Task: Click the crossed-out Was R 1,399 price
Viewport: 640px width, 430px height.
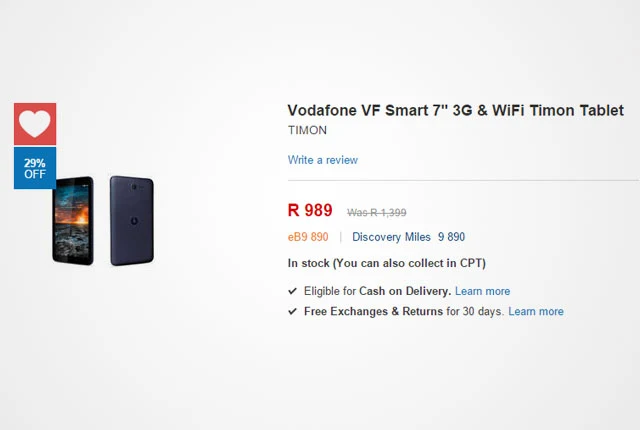Action: click(376, 213)
